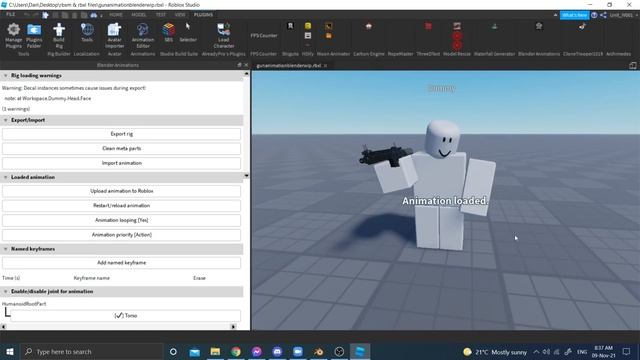The height and width of the screenshot is (360, 640).
Task: Click Restart/reload animation
Action: (x=122, y=206)
